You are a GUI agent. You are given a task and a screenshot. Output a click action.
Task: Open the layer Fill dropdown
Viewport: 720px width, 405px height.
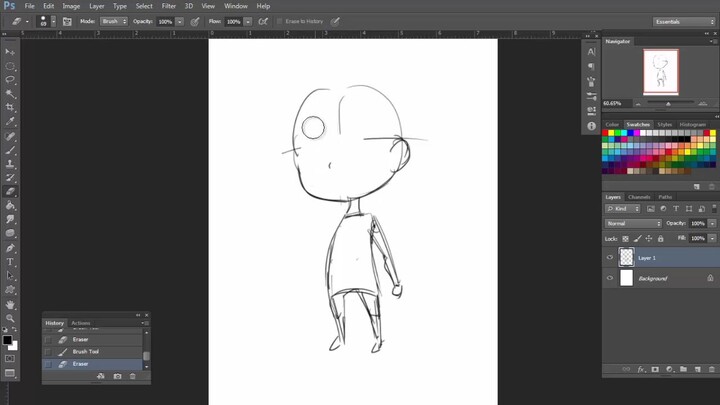point(712,238)
